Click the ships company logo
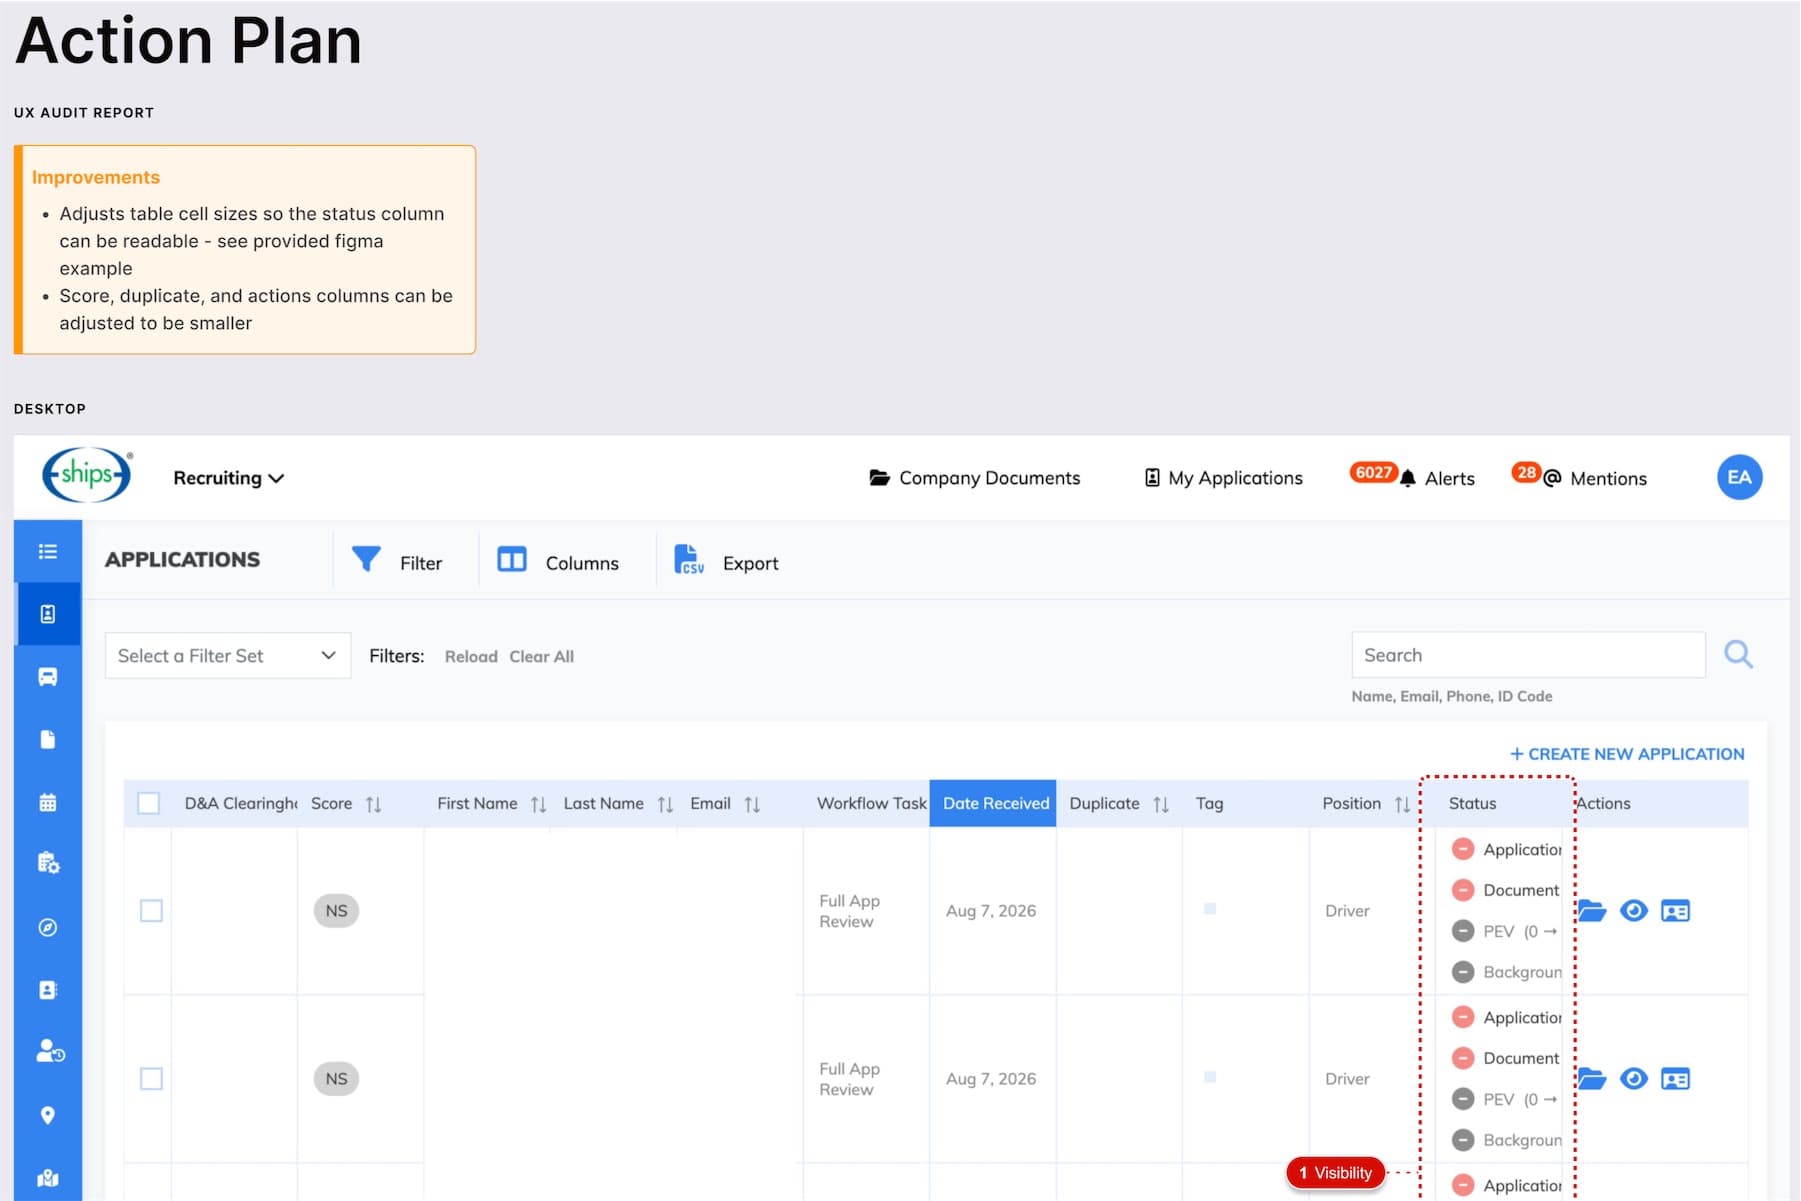This screenshot has width=1801, height=1201. click(87, 475)
